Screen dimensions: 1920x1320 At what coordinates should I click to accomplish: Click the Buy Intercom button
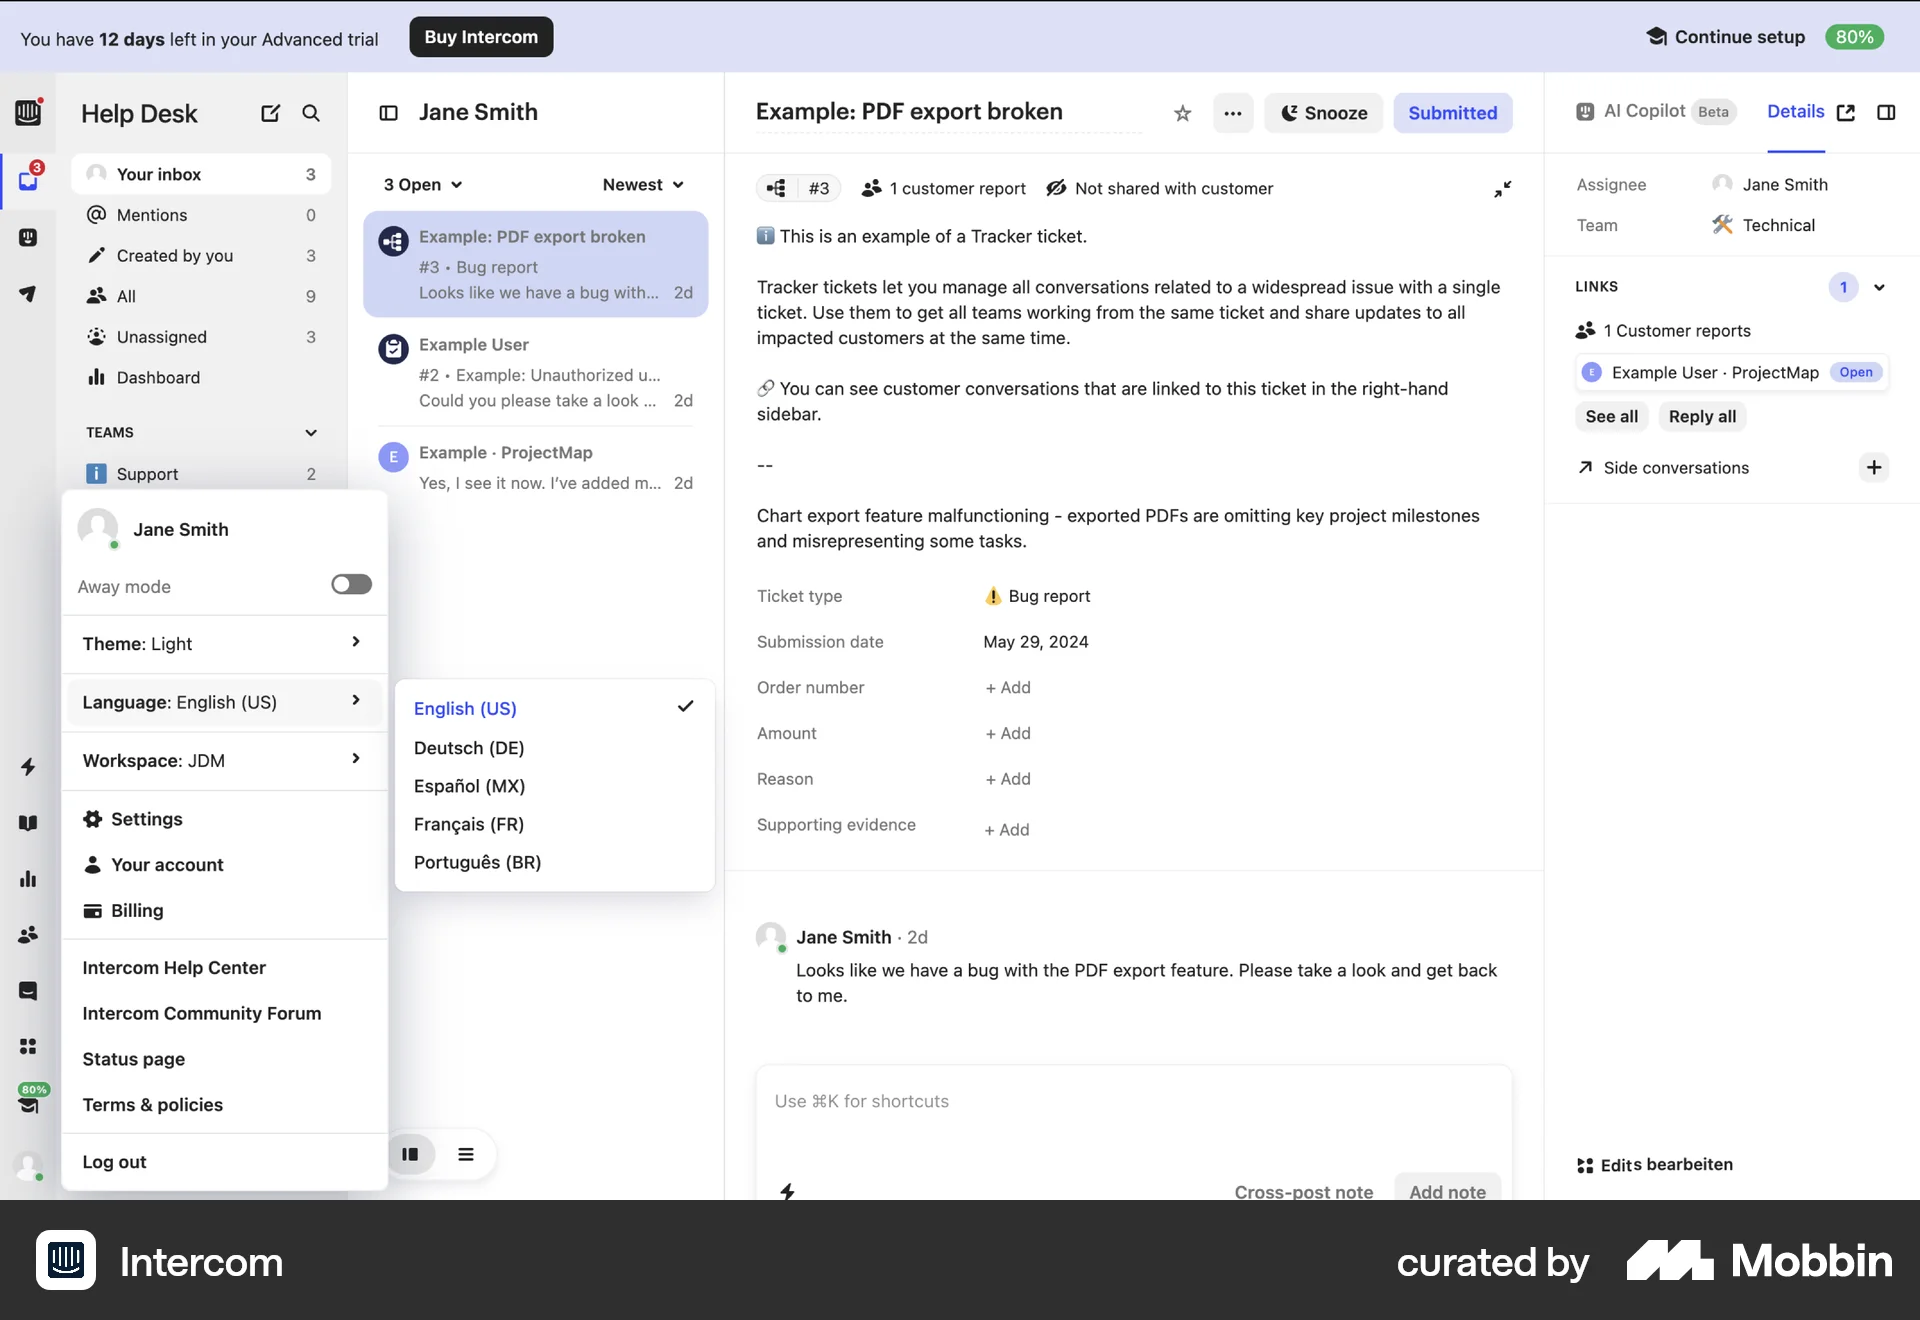click(x=481, y=36)
